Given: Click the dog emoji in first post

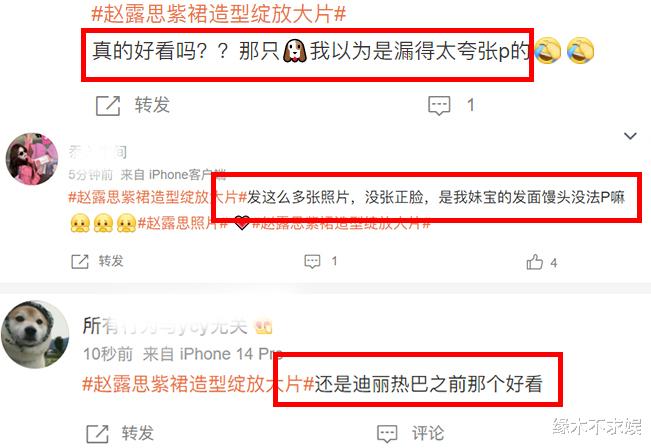Looking at the screenshot, I should click(294, 51).
